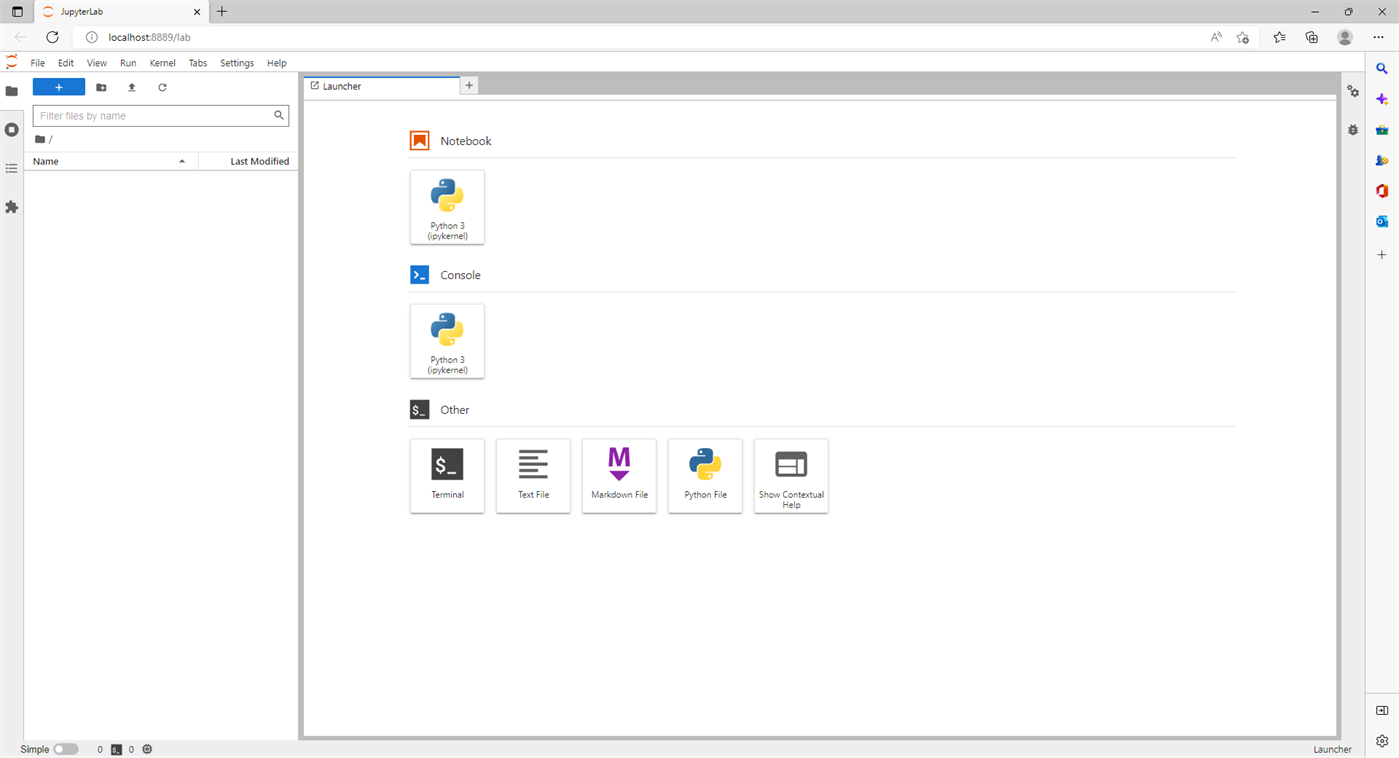1399x758 pixels.
Task: Open the Edit menu
Action: click(66, 63)
